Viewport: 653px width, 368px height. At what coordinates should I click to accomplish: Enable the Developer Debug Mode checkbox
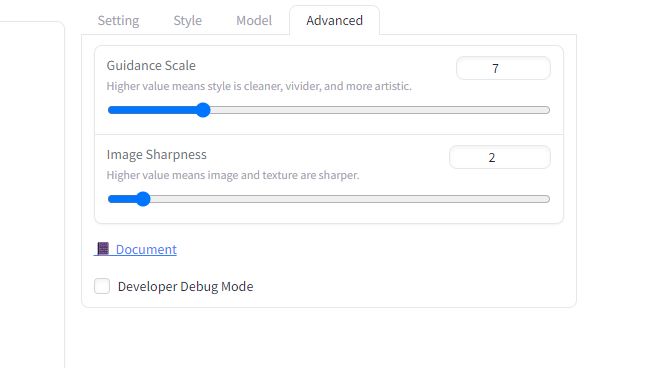pyautogui.click(x=102, y=286)
